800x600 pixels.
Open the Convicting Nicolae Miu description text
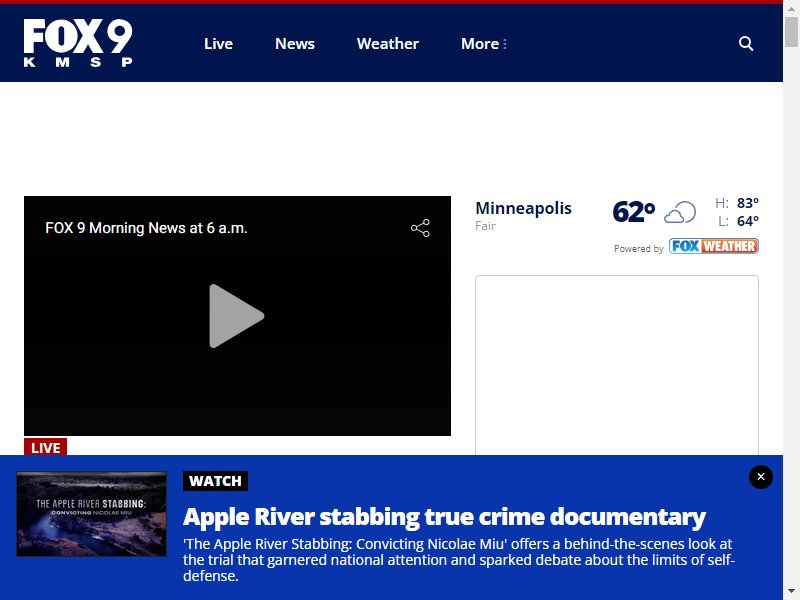[459, 560]
